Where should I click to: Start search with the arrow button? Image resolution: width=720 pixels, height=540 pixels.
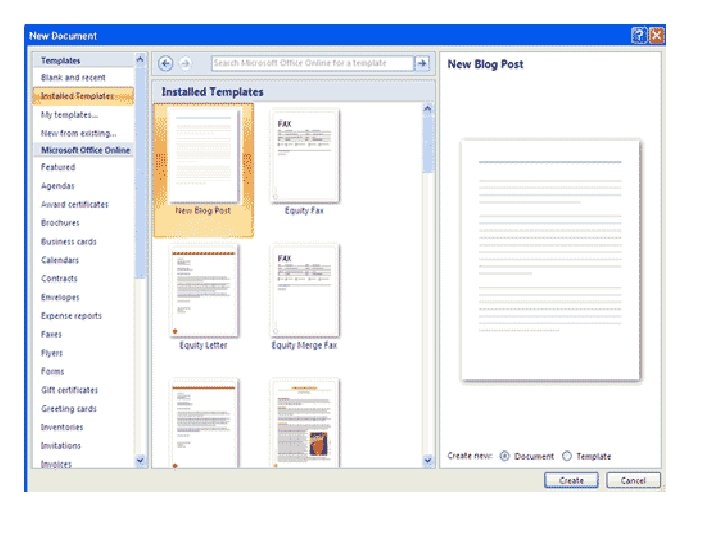422,63
